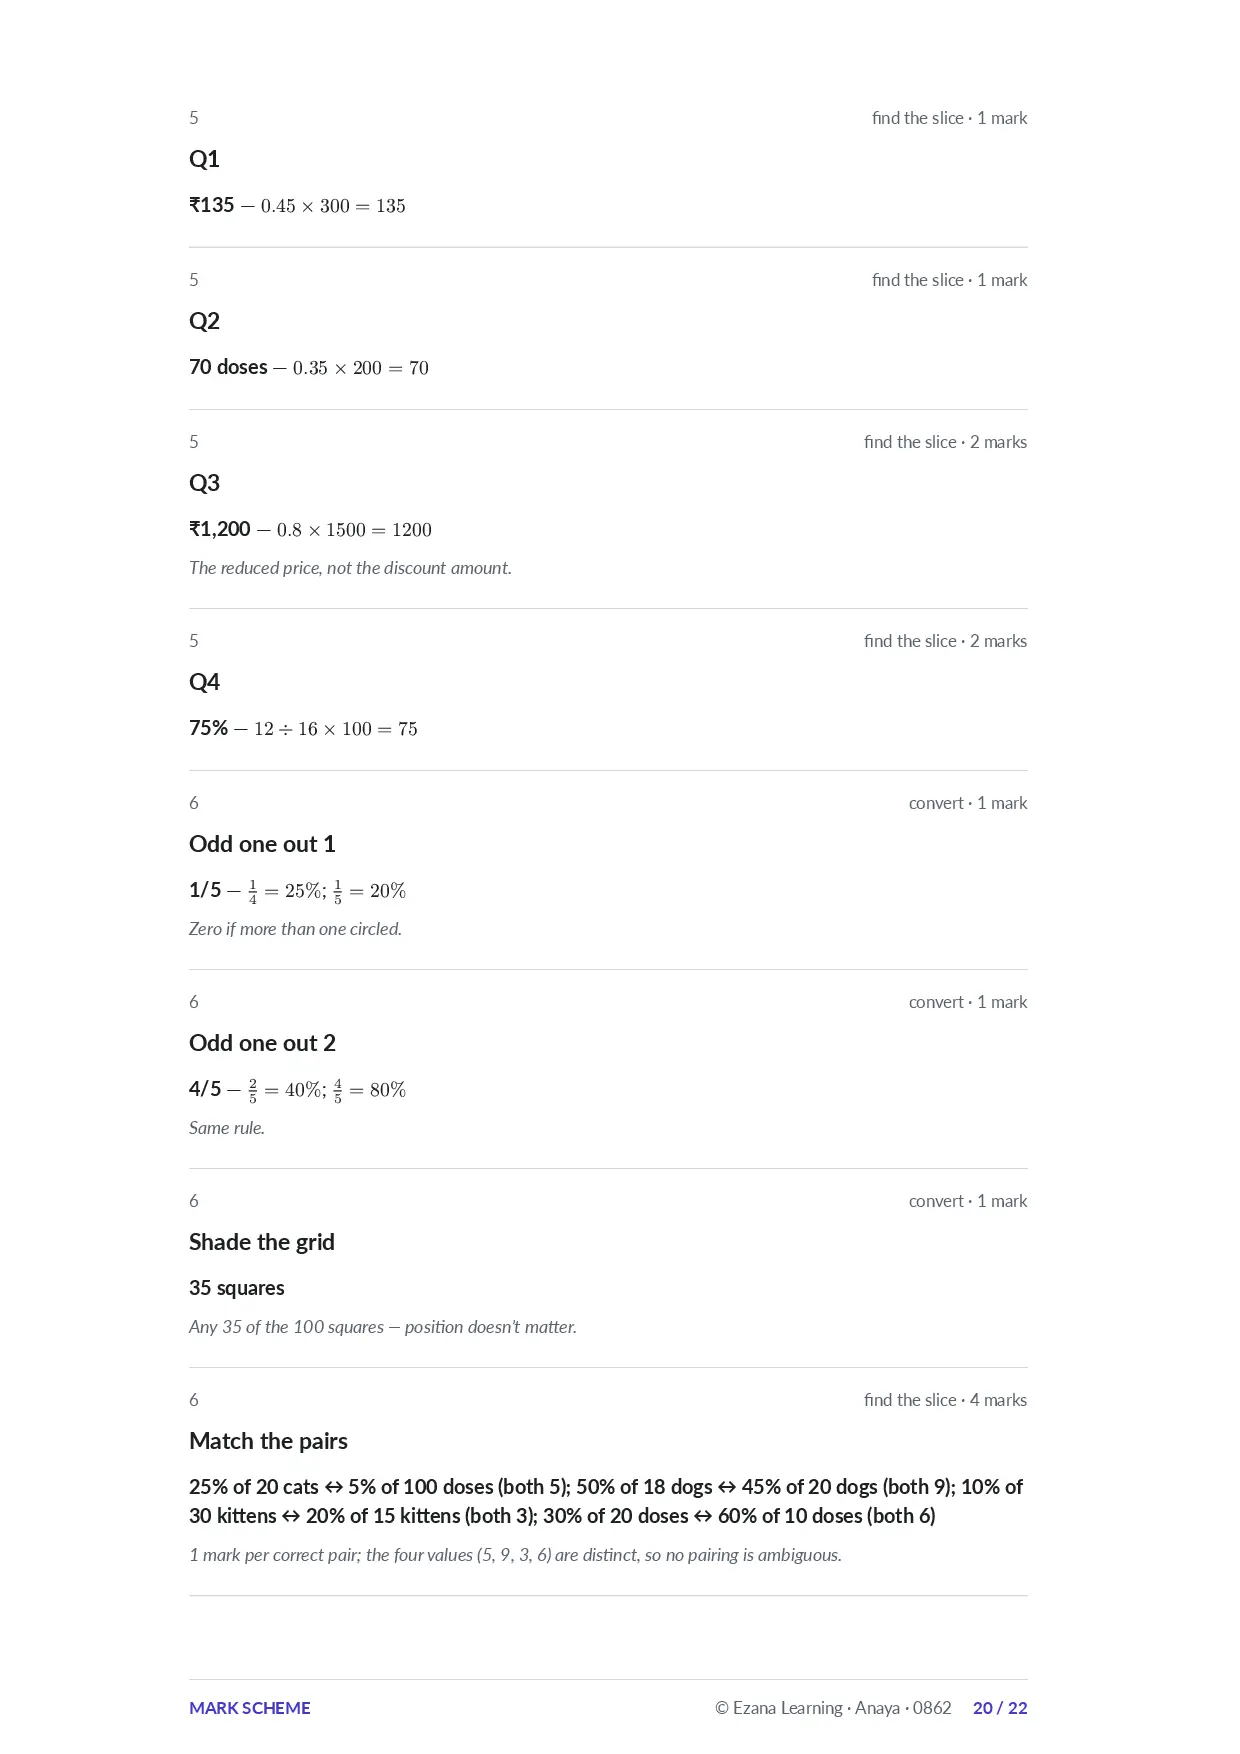Click the Shade the grid heading
Viewport: 1240px width, 1754px height.
[262, 1242]
